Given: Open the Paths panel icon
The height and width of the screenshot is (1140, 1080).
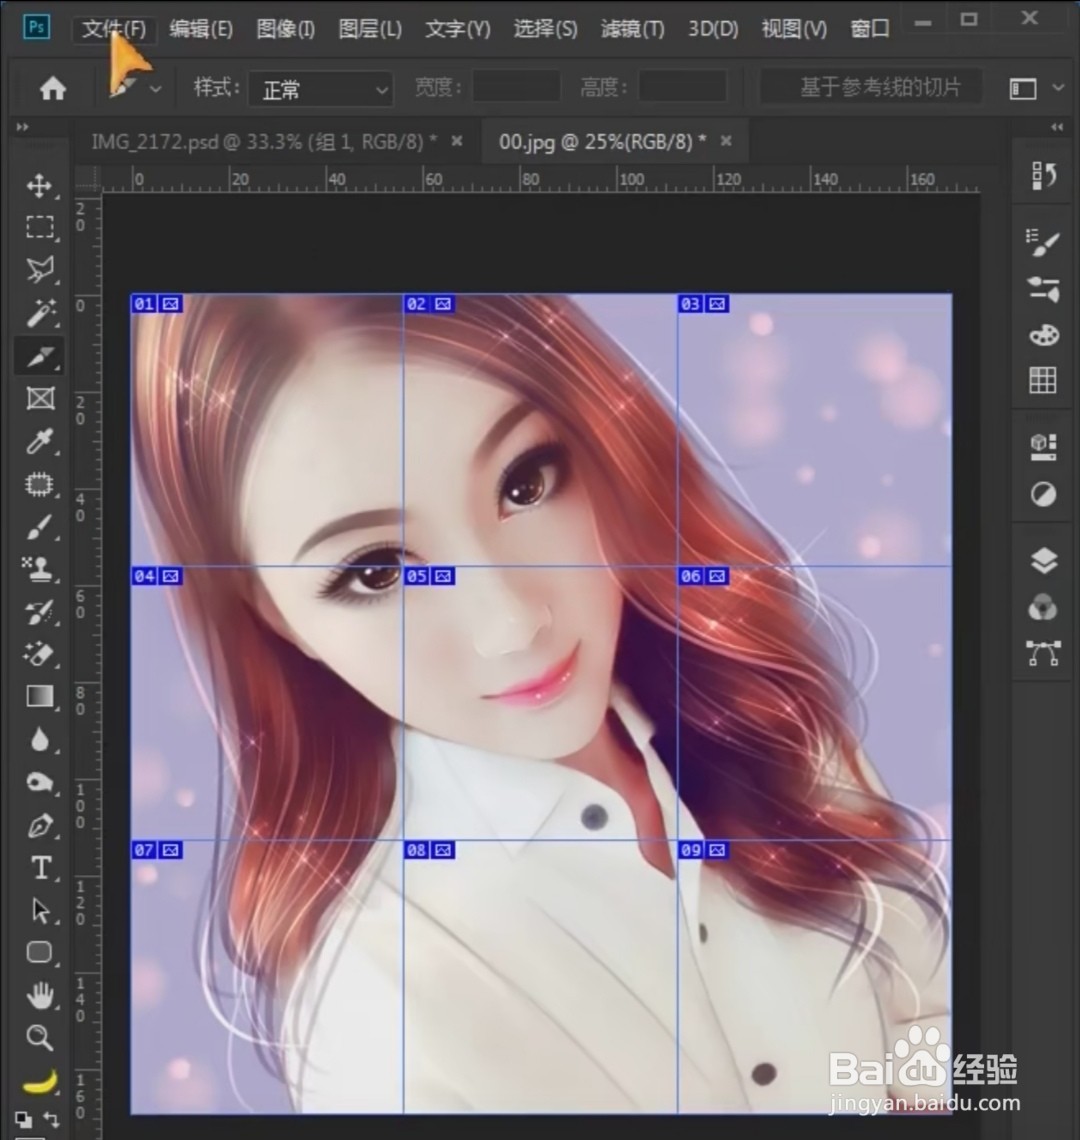Looking at the screenshot, I should tap(1044, 653).
